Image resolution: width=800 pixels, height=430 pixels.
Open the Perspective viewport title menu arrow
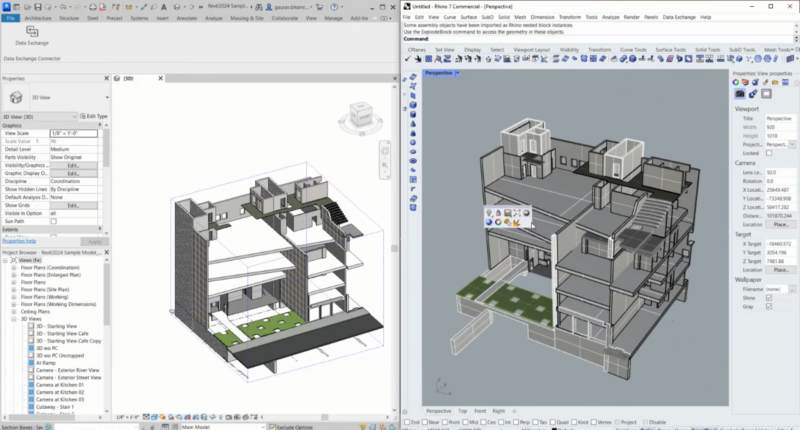click(x=457, y=73)
